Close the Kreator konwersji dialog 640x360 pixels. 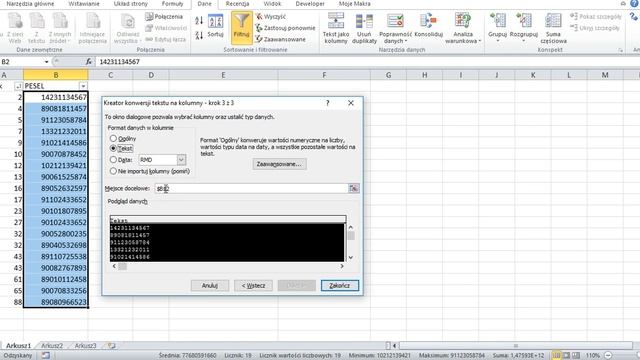351,103
